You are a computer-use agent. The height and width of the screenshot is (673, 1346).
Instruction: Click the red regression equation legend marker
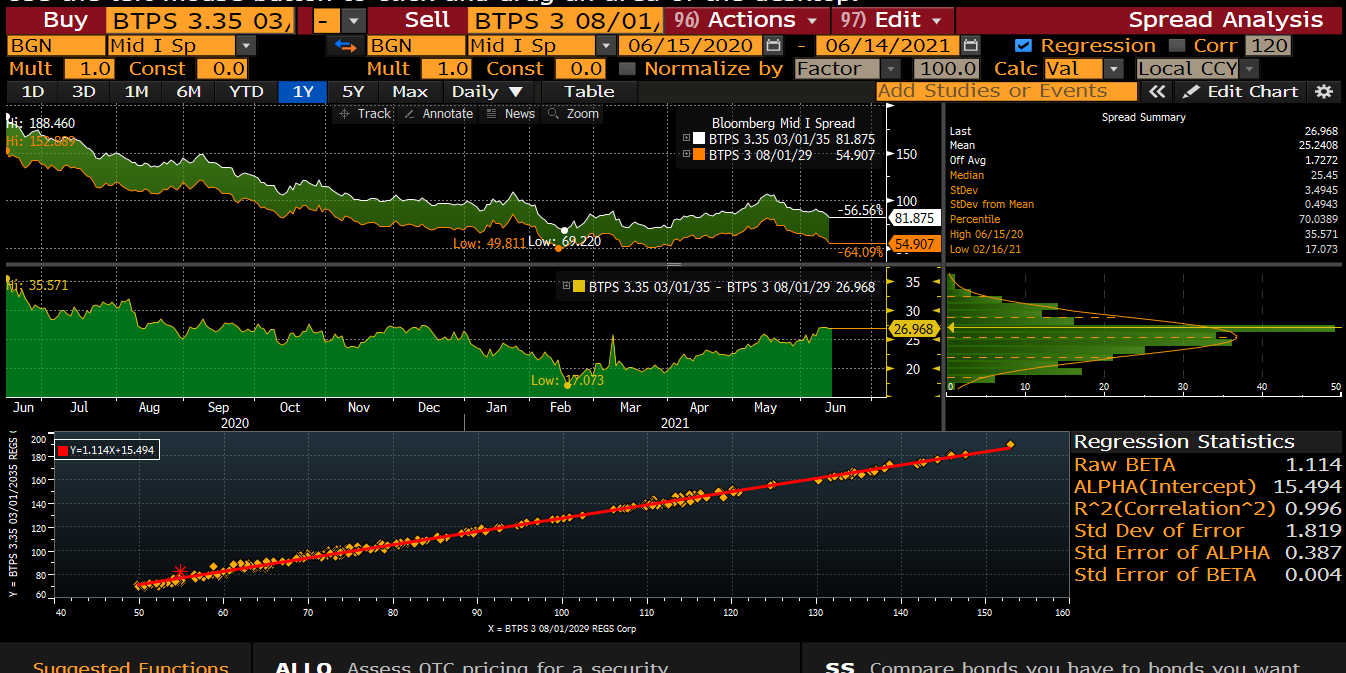click(63, 451)
